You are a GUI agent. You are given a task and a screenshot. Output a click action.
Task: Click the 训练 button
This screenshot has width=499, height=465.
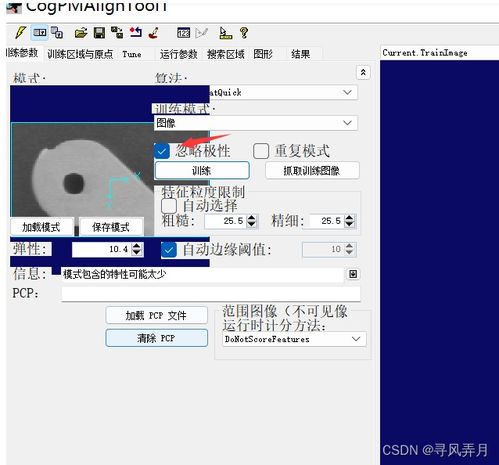coord(202,171)
